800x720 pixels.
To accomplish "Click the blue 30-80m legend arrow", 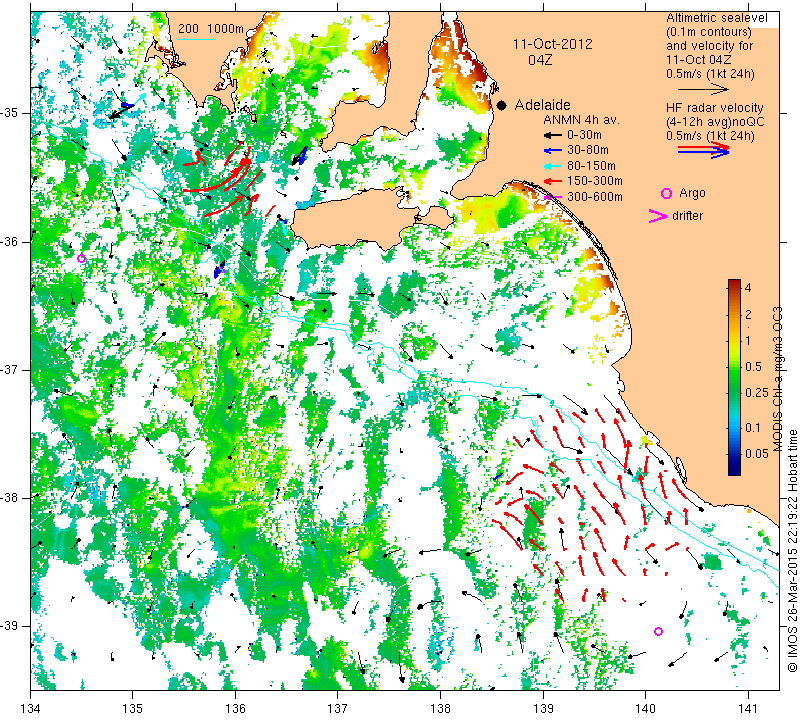I will coord(552,151).
